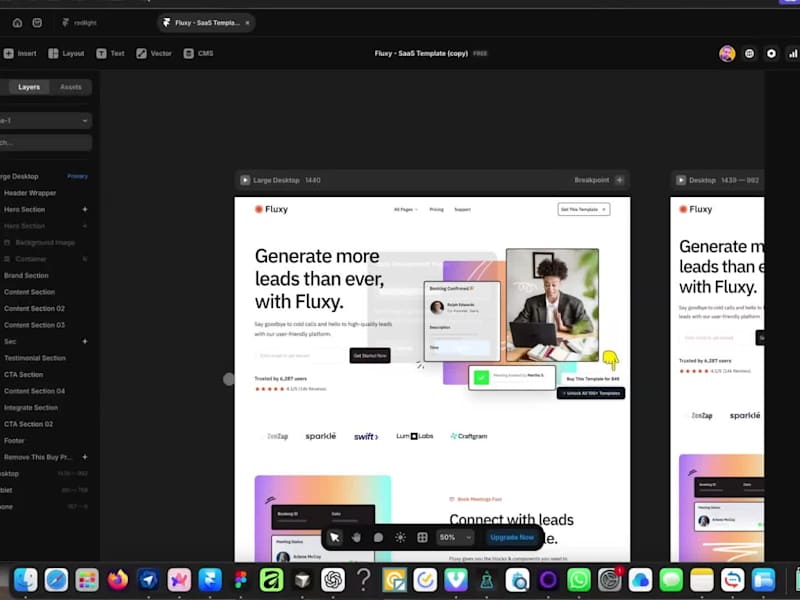Image resolution: width=800 pixels, height=600 pixels.
Task: Click the globe publish icon
Action: tap(749, 54)
